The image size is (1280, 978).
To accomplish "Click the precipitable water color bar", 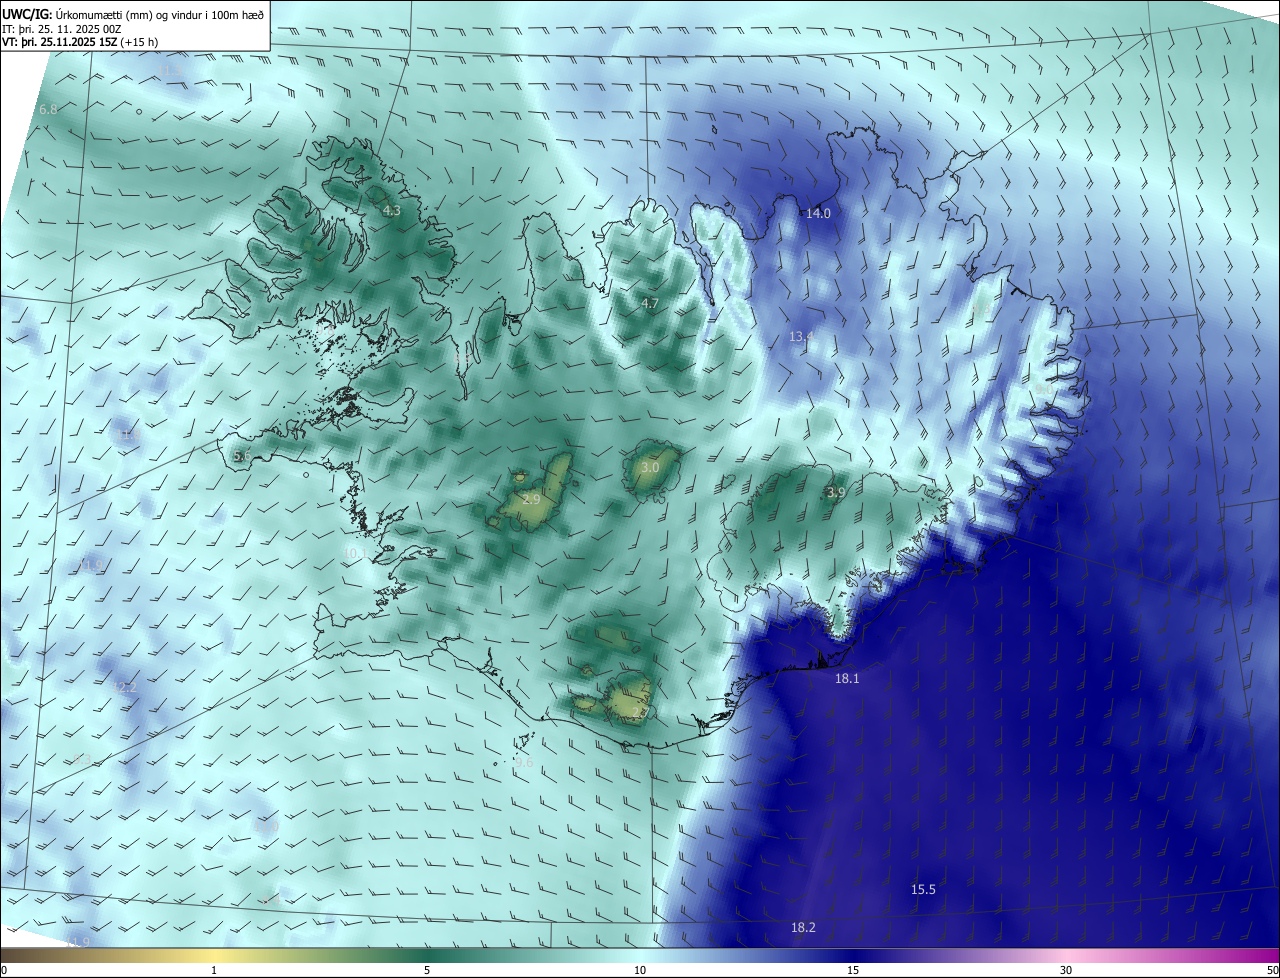I will coord(640,955).
